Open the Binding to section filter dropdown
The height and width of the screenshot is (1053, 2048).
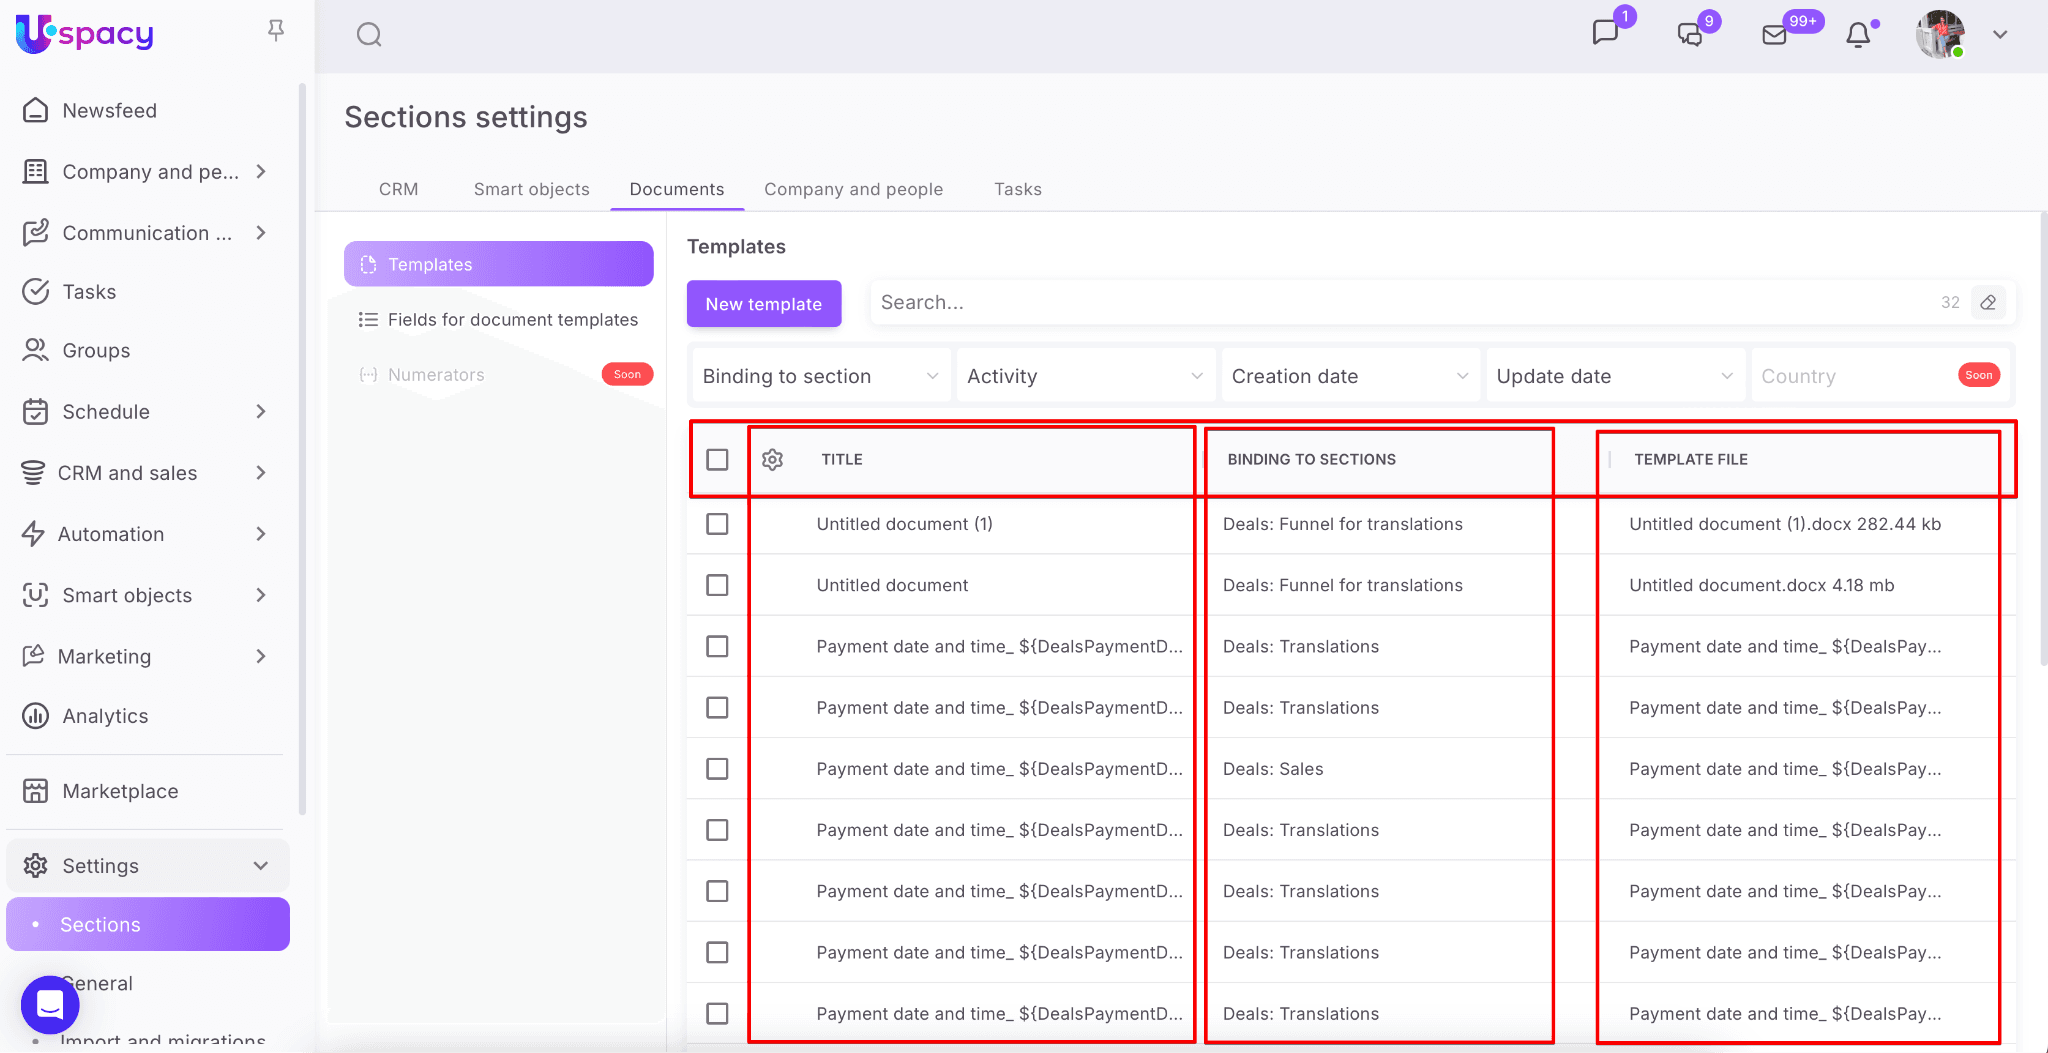point(820,376)
